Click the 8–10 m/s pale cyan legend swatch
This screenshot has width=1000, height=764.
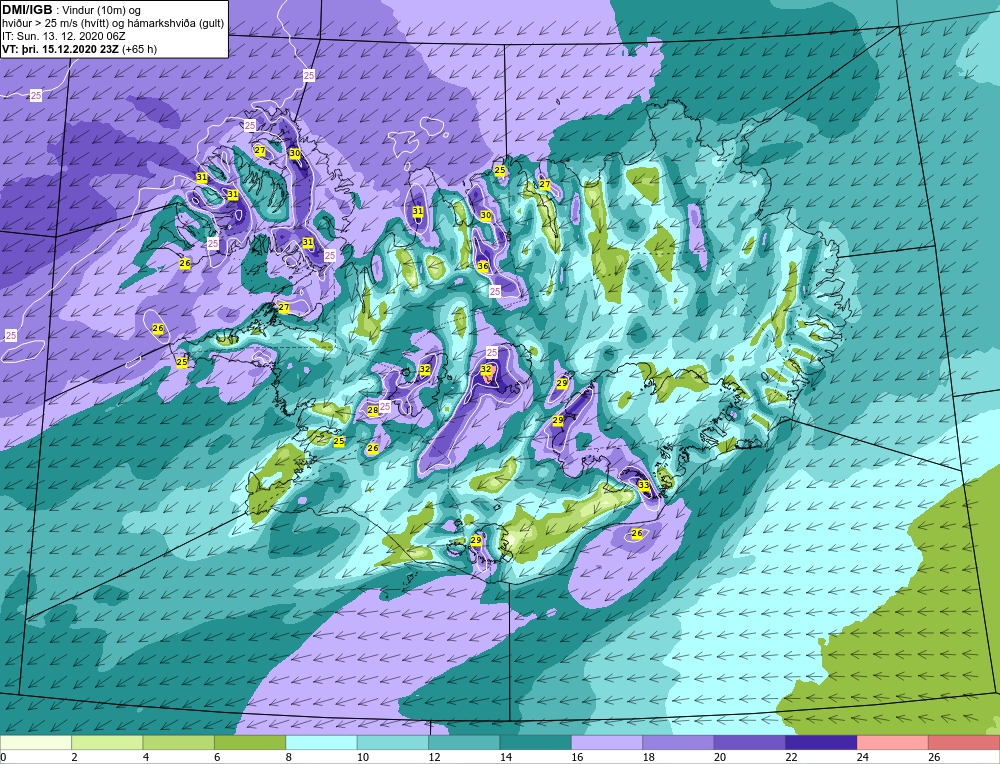point(321,742)
